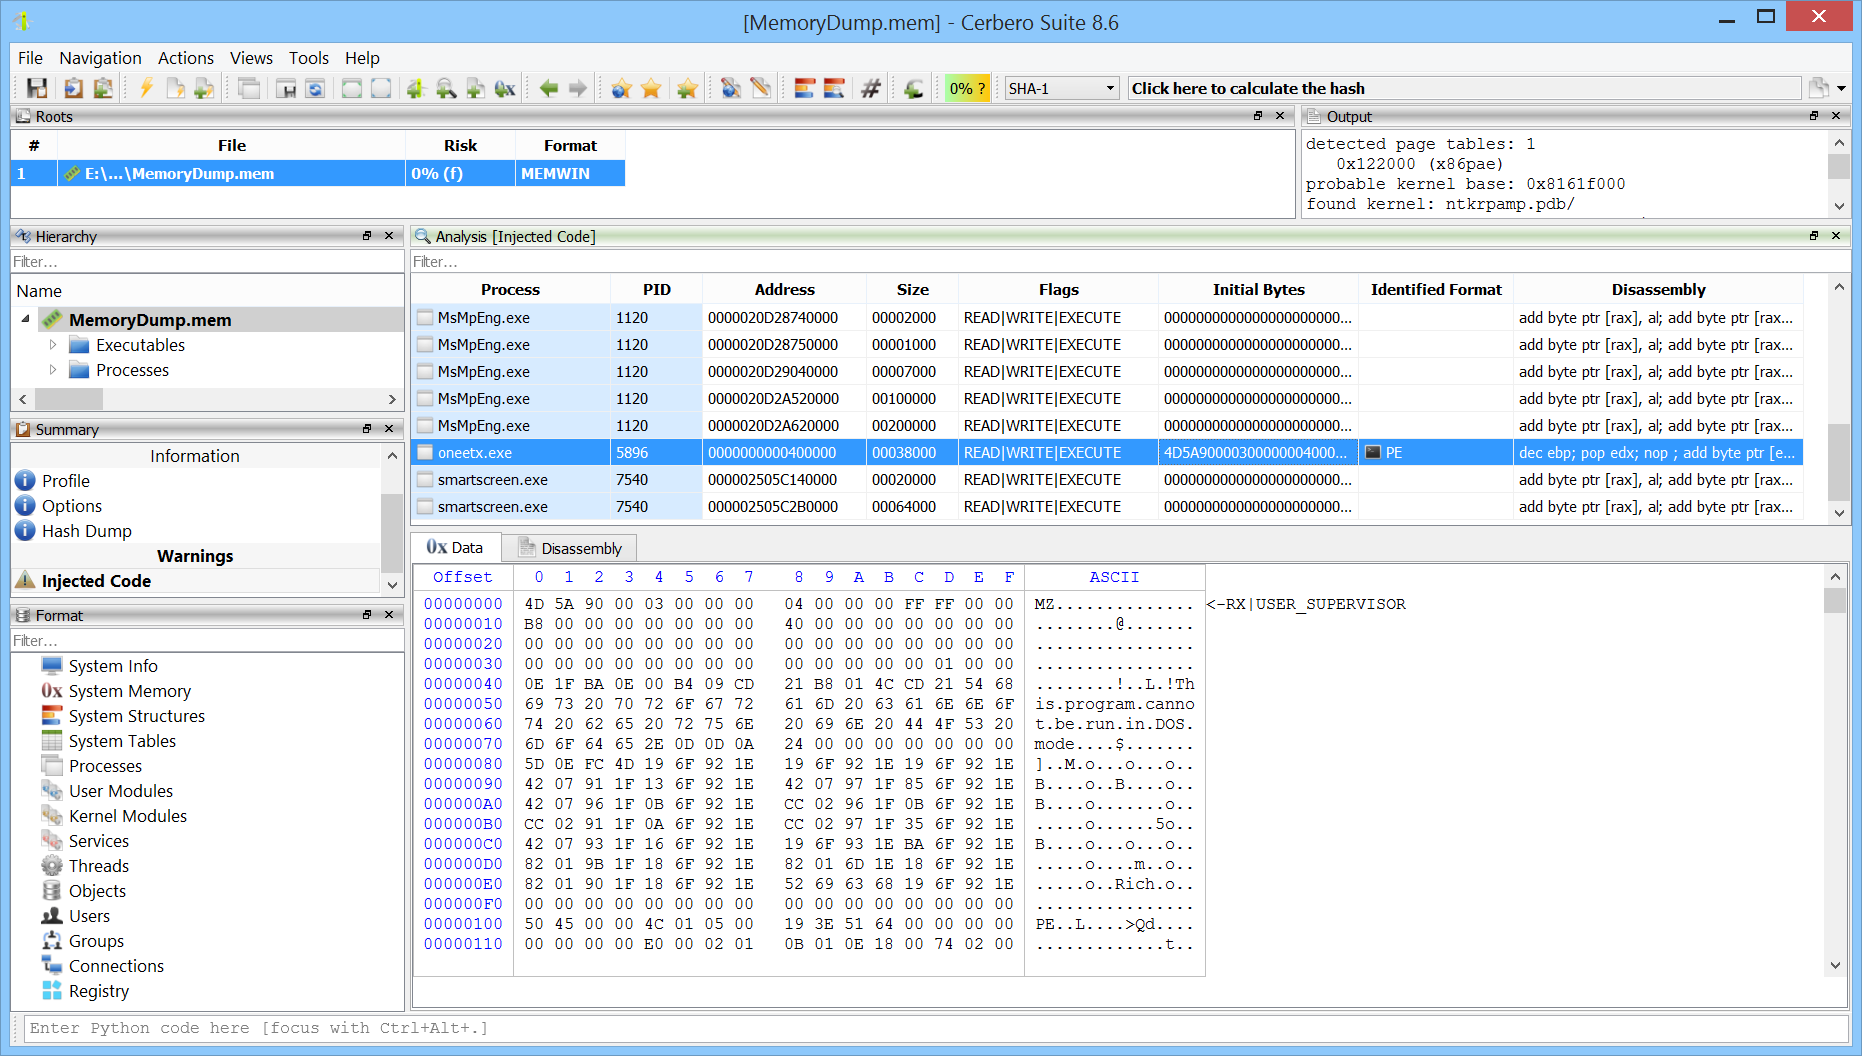Click the Save floppy disk toolbar icon
This screenshot has height=1056, width=1862.
pyautogui.click(x=37, y=89)
